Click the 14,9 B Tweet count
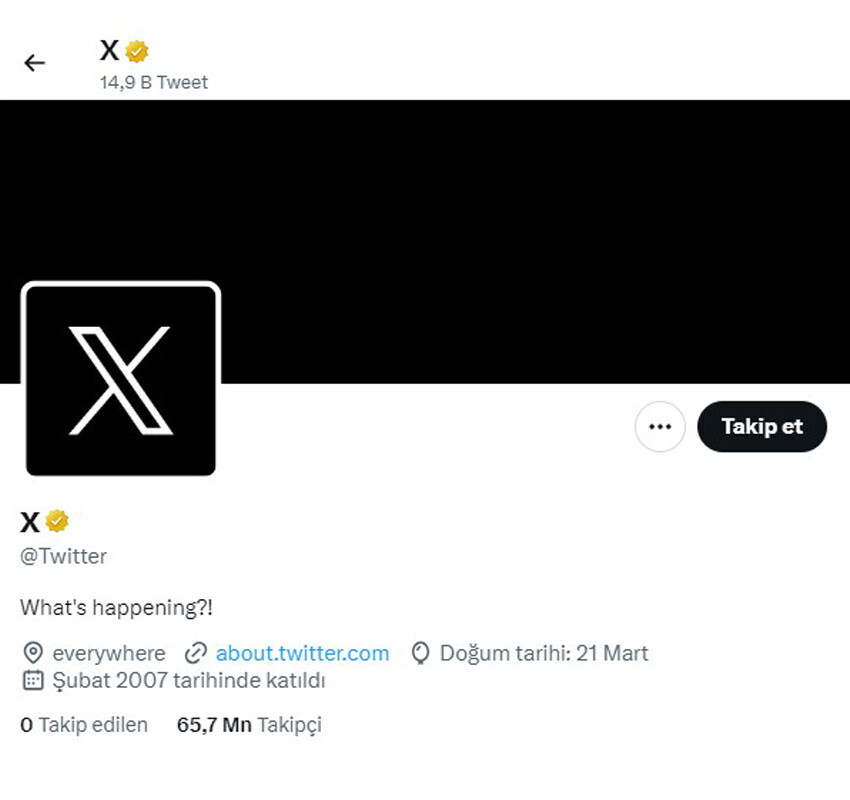The image size is (850, 800). click(x=154, y=83)
